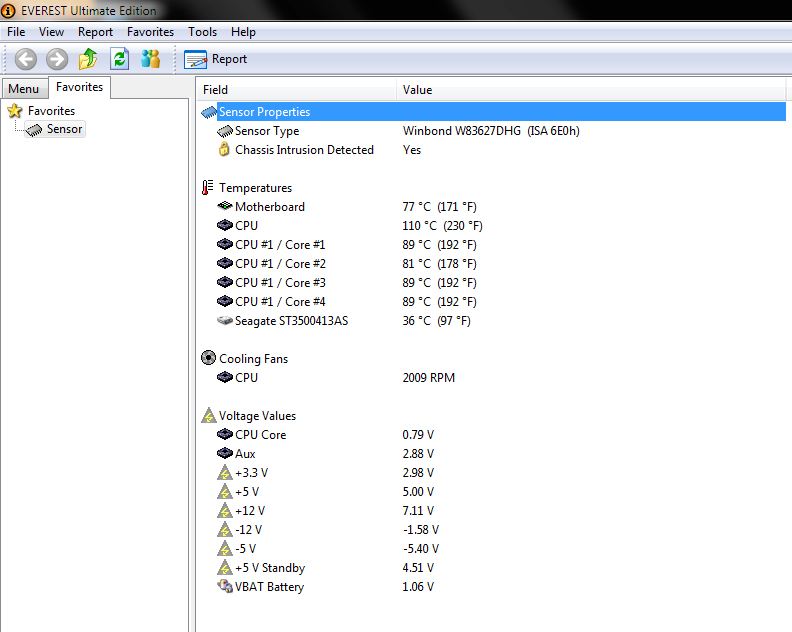Select the Sensor item in Favorites tree
Image resolution: width=792 pixels, height=632 pixels.
(x=64, y=129)
